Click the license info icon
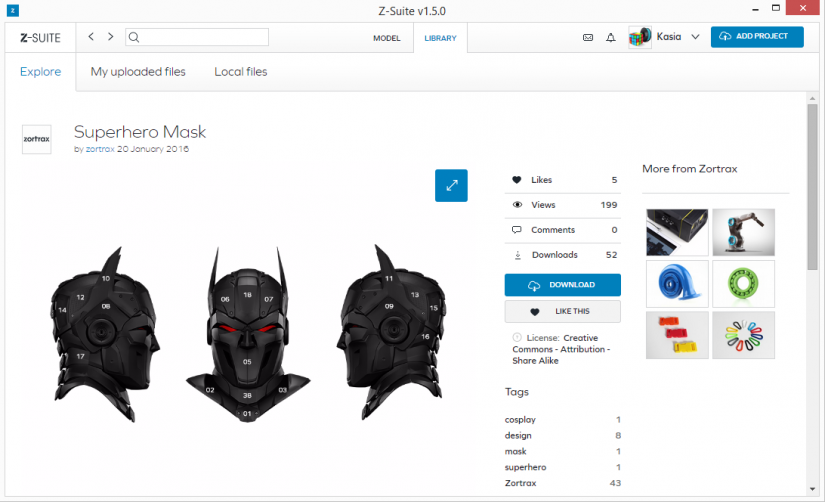 [517, 337]
